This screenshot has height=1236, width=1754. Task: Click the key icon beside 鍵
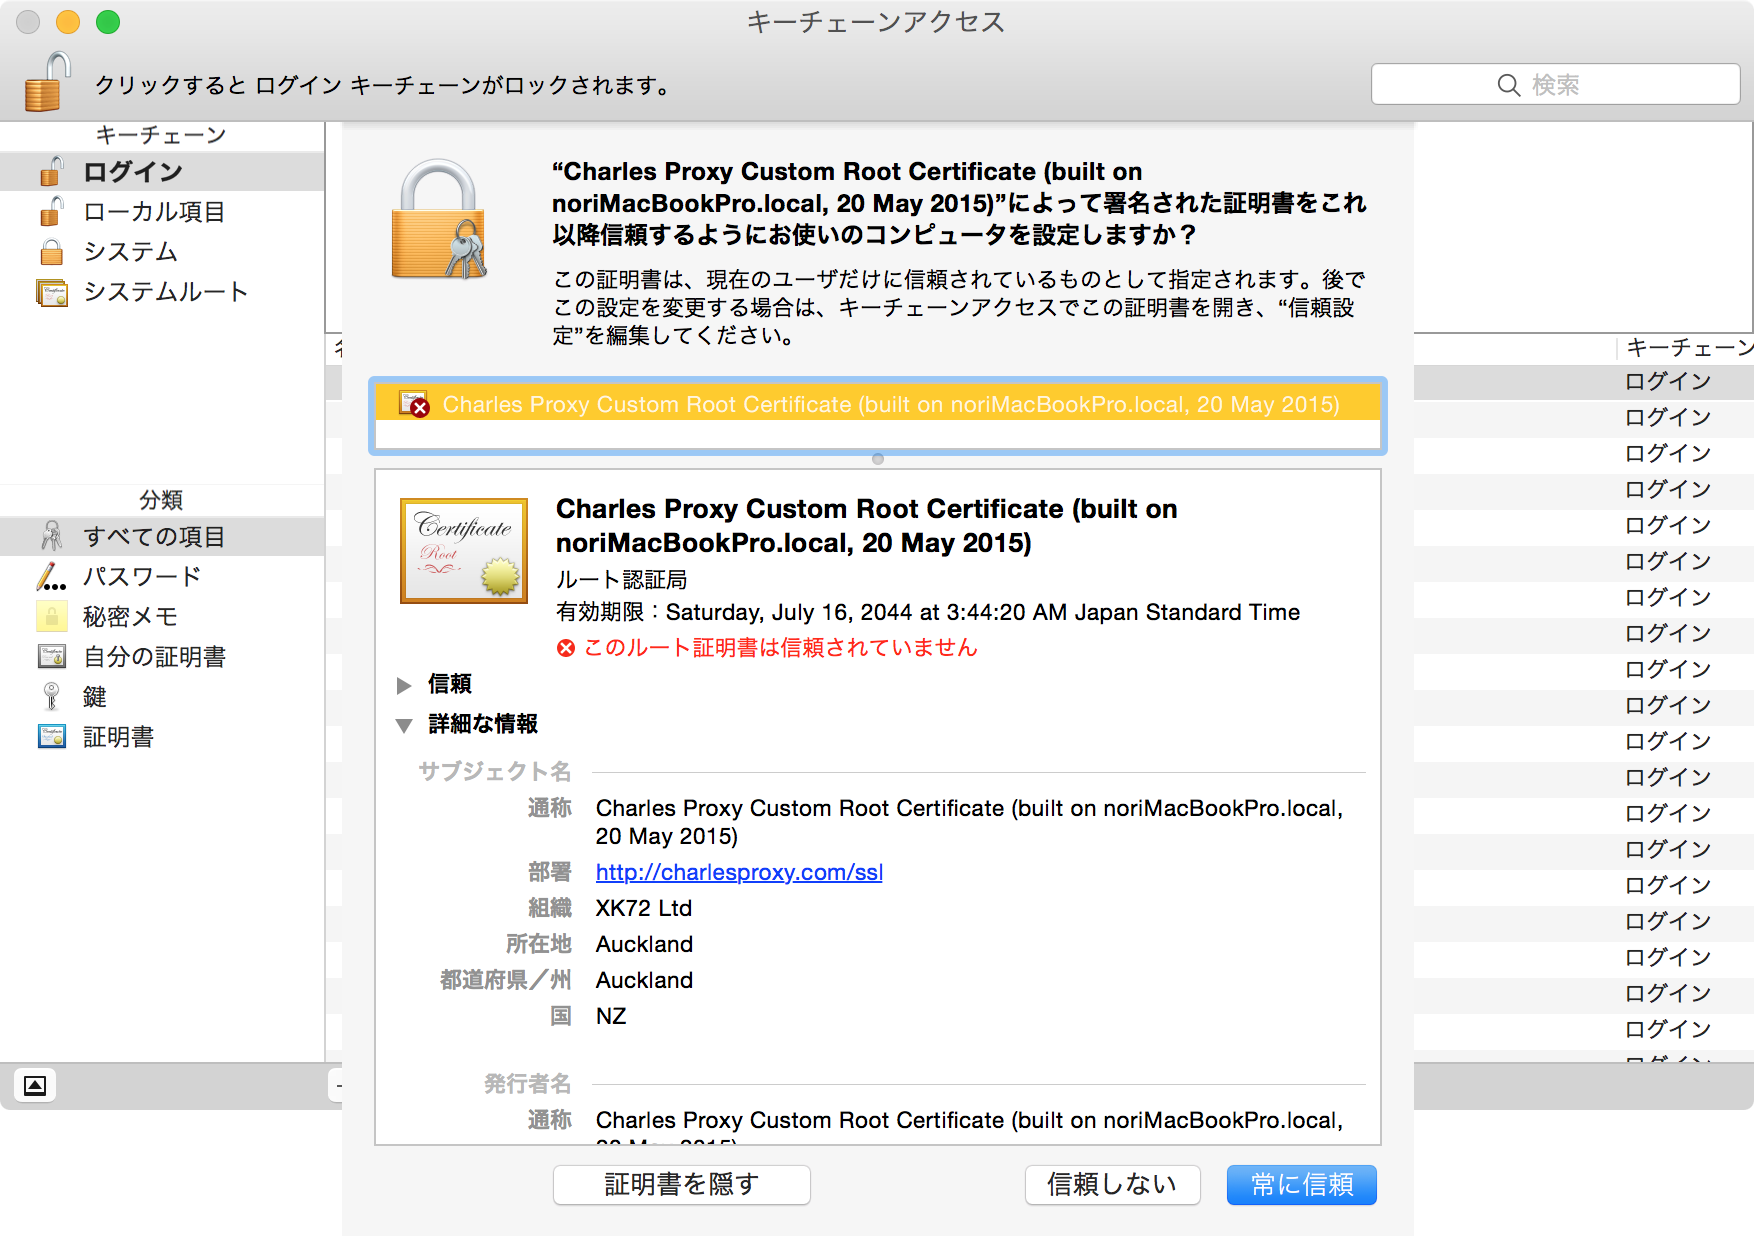pyautogui.click(x=52, y=697)
